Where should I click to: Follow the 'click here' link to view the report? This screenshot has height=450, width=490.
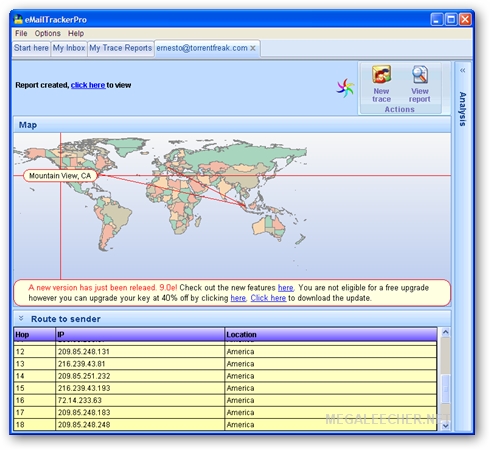[88, 85]
